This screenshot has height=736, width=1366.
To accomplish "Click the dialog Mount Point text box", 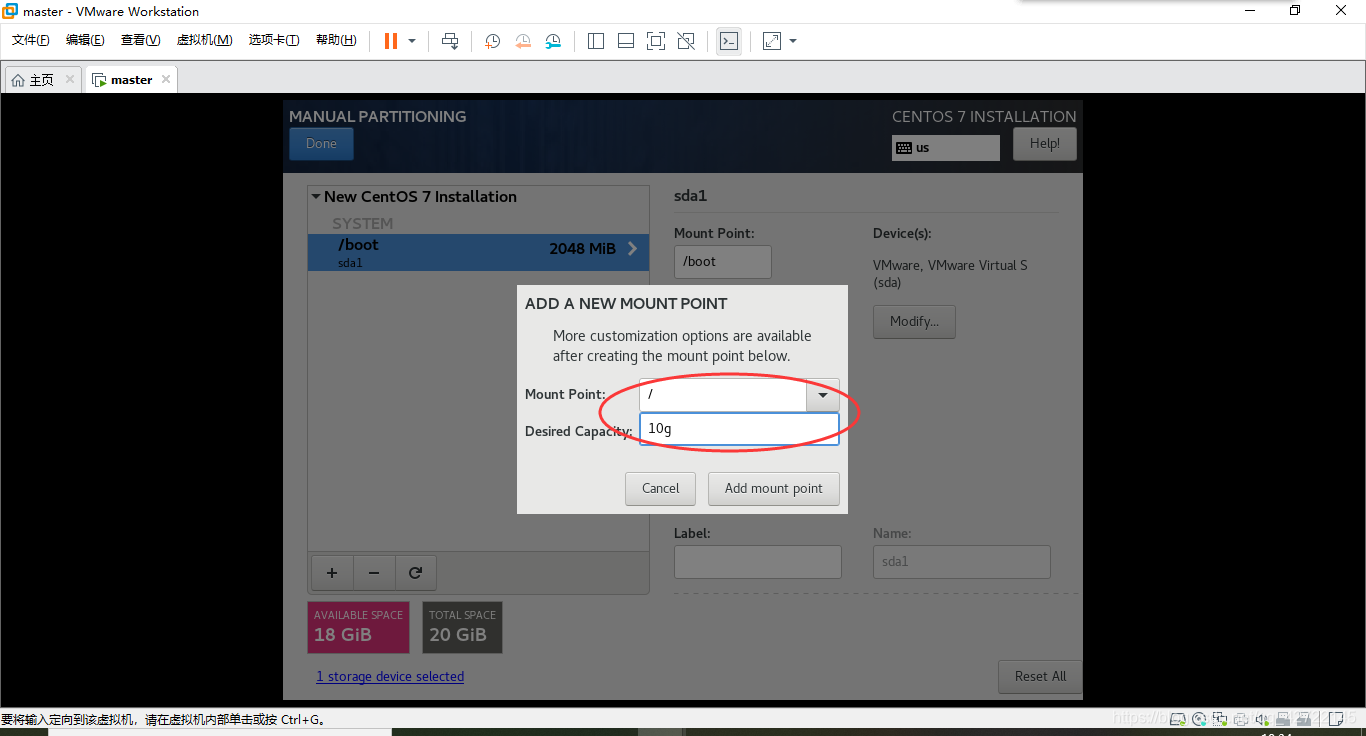I will pos(723,395).
